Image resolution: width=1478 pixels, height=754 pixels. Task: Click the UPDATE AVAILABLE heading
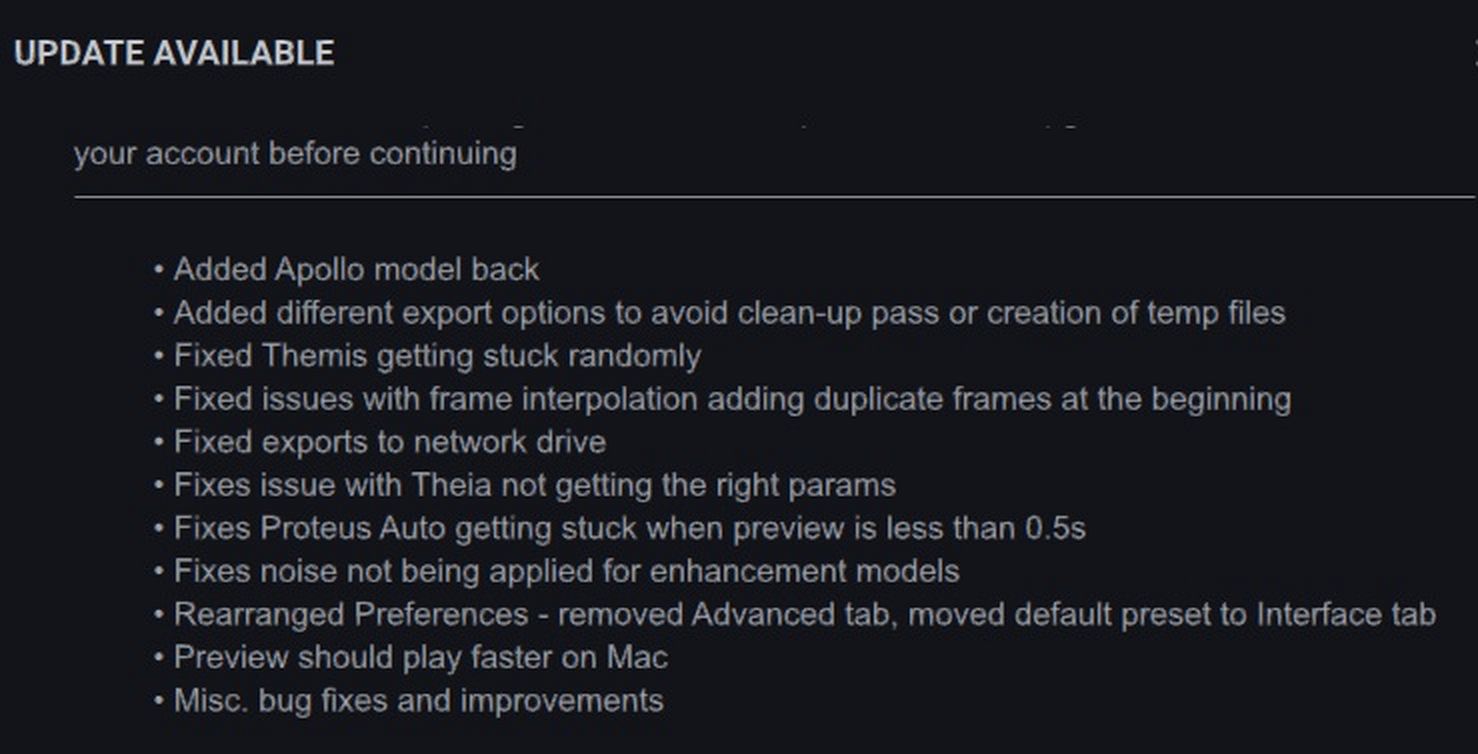pyautogui.click(x=174, y=53)
